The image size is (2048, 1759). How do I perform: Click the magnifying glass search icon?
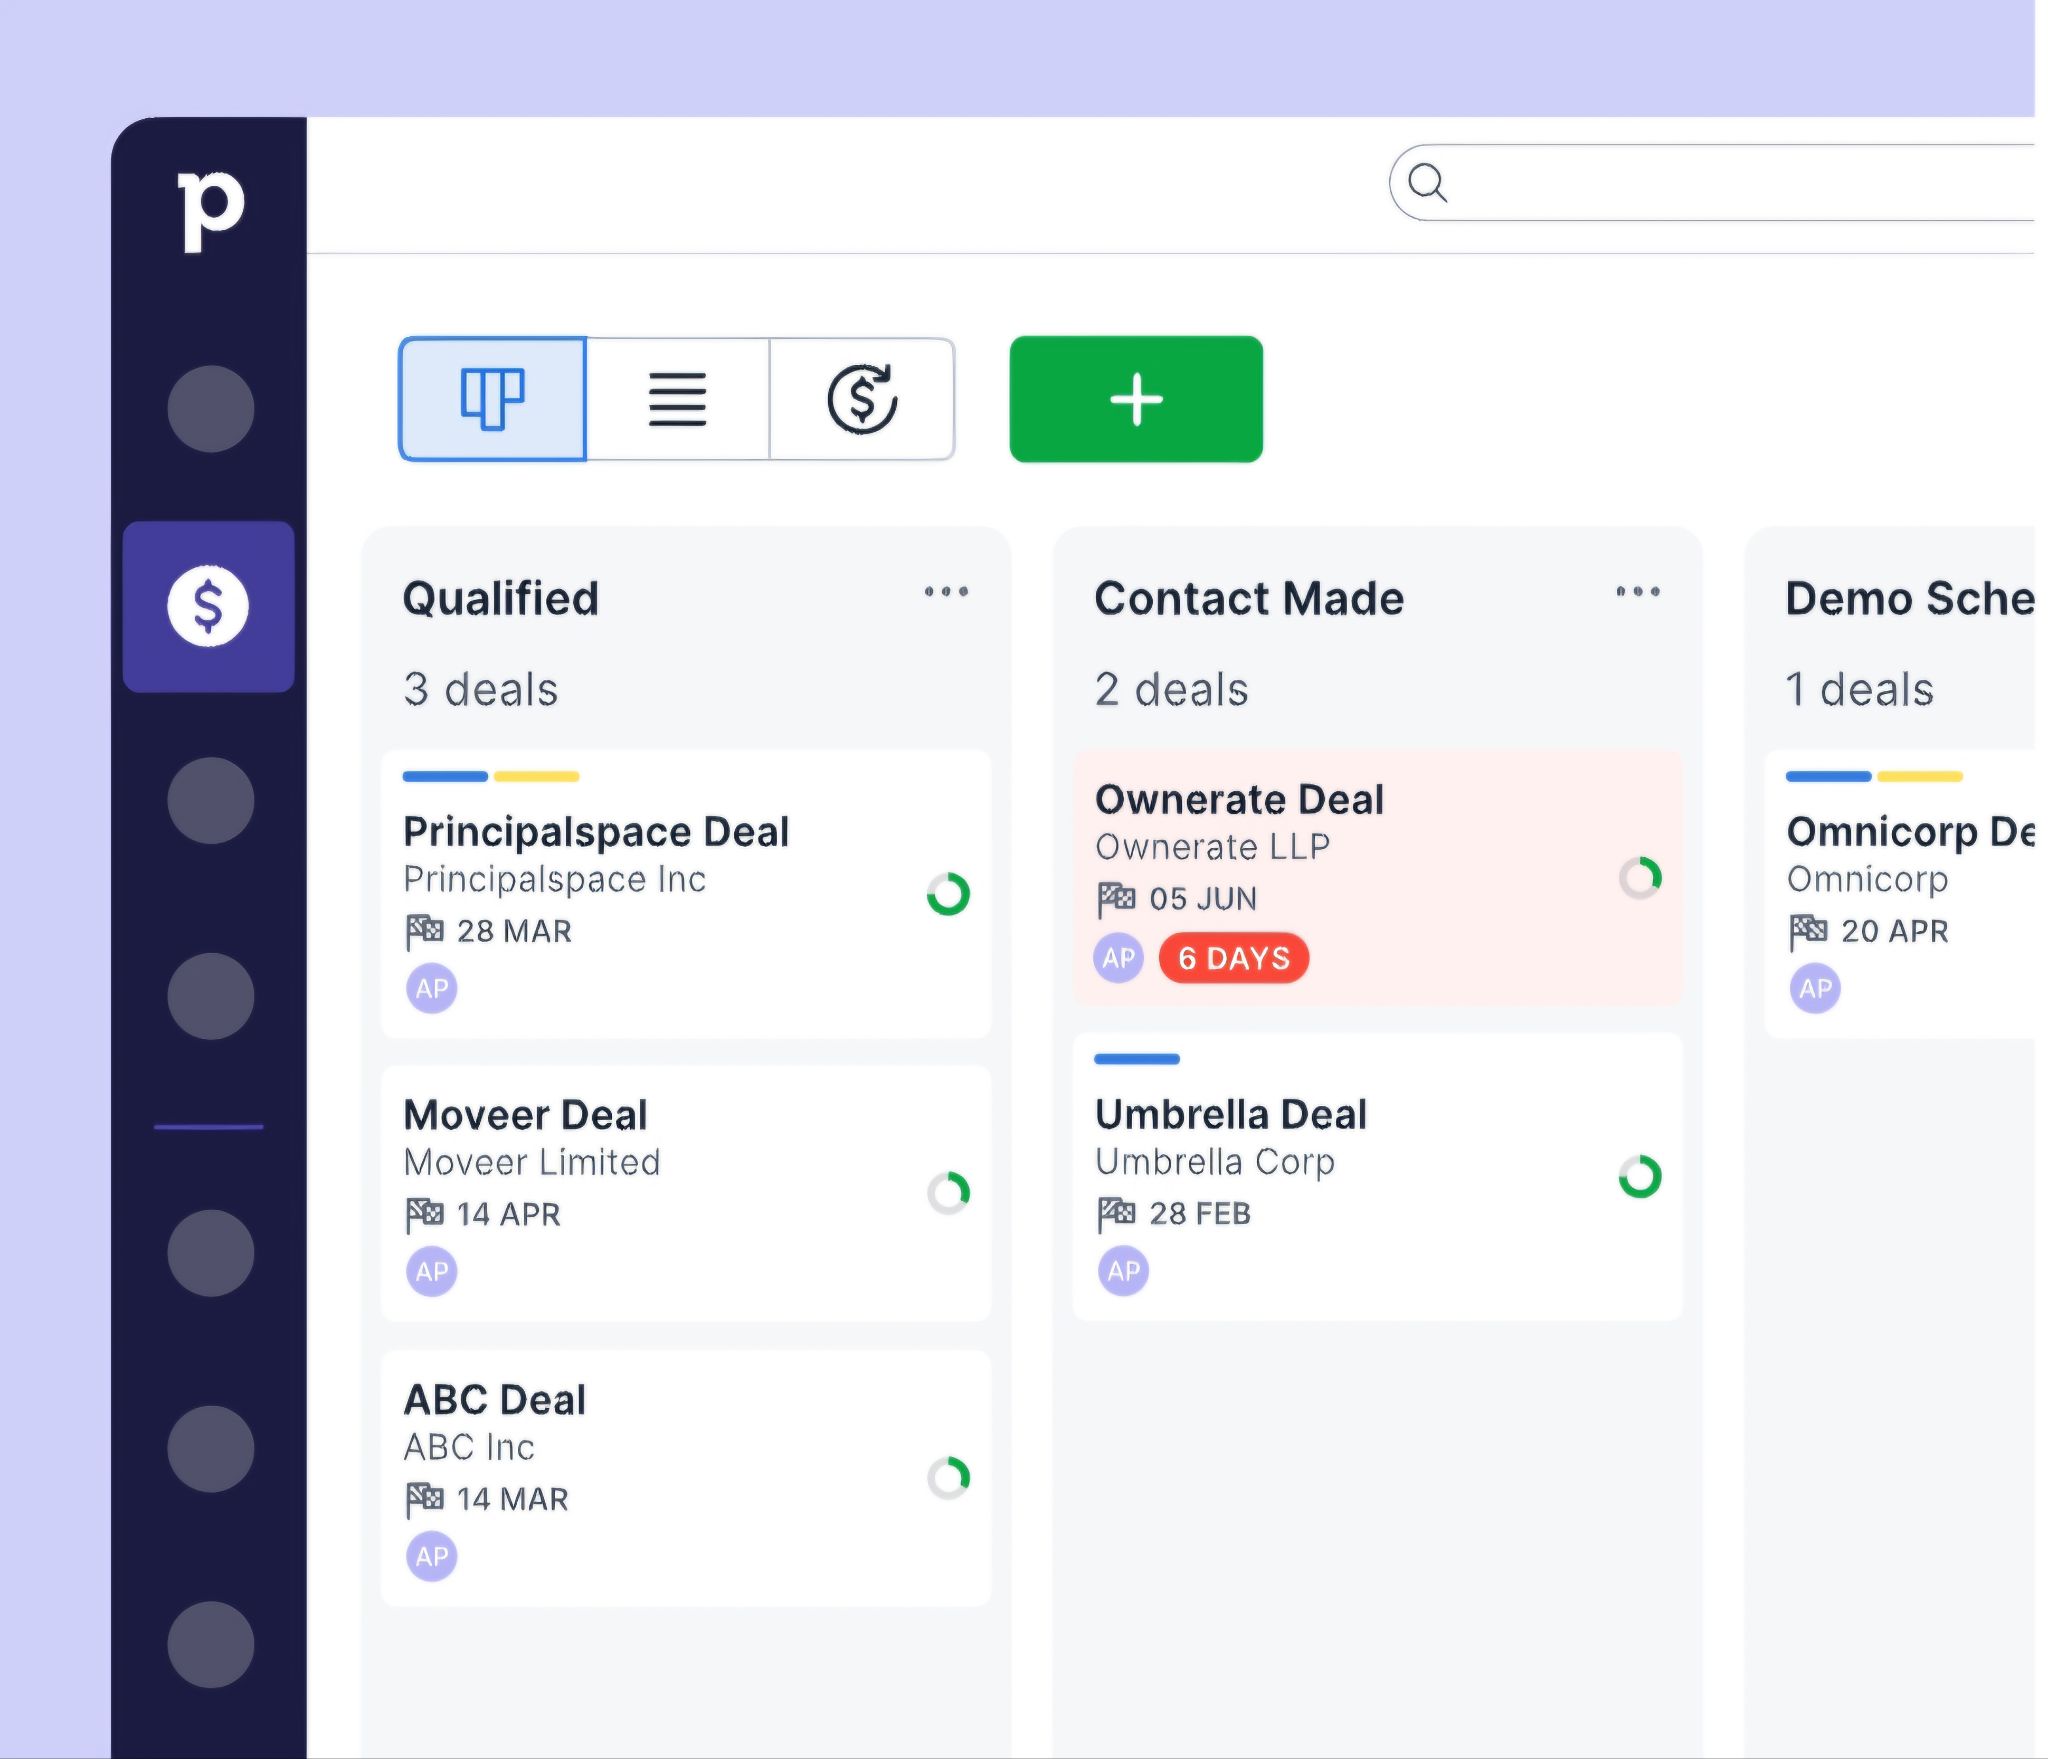[1427, 183]
